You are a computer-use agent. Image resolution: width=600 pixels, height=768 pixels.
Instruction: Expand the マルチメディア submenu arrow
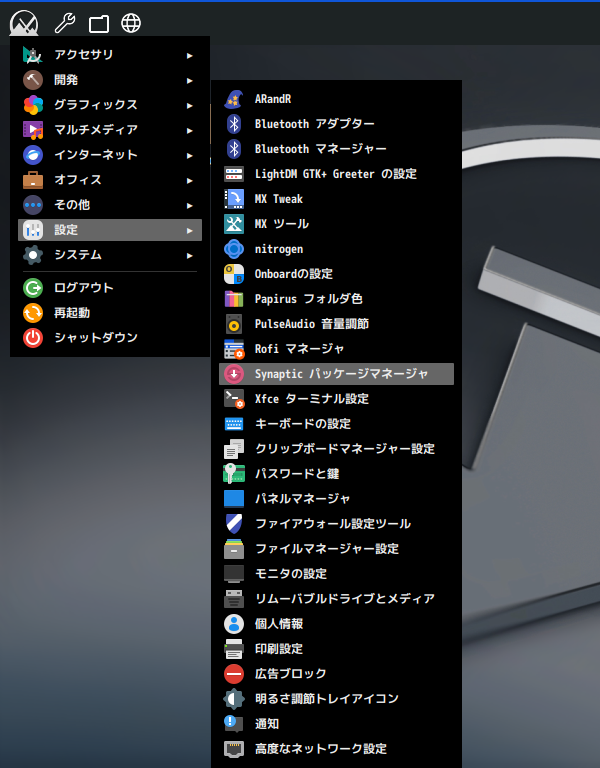pyautogui.click(x=190, y=130)
